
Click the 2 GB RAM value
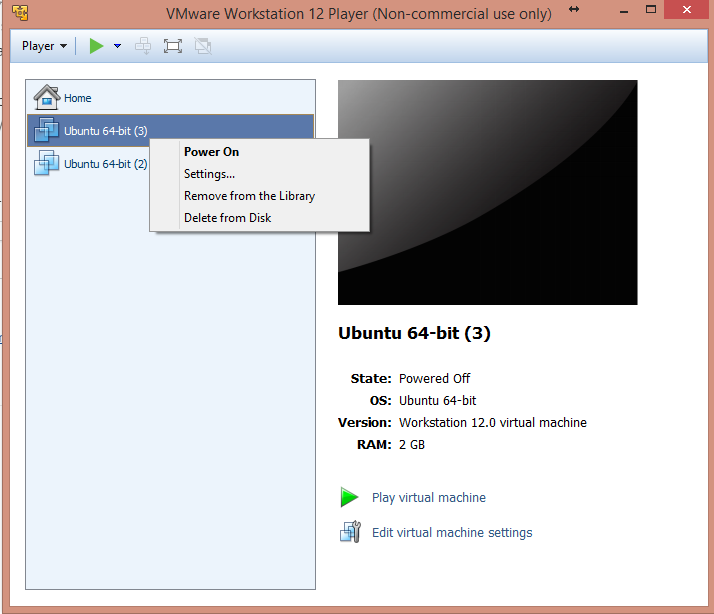[412, 445]
